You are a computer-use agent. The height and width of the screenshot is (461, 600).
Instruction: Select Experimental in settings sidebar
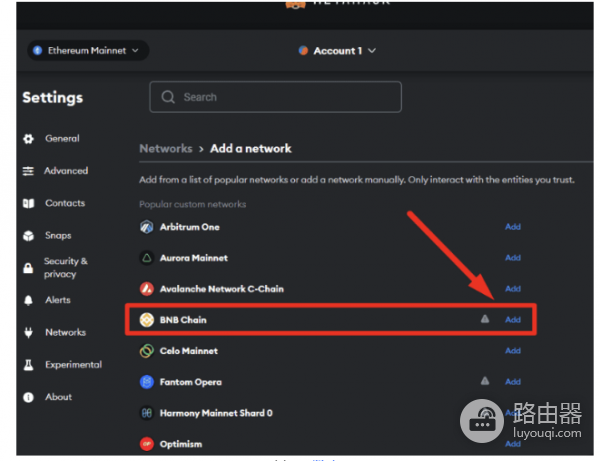pyautogui.click(x=70, y=365)
